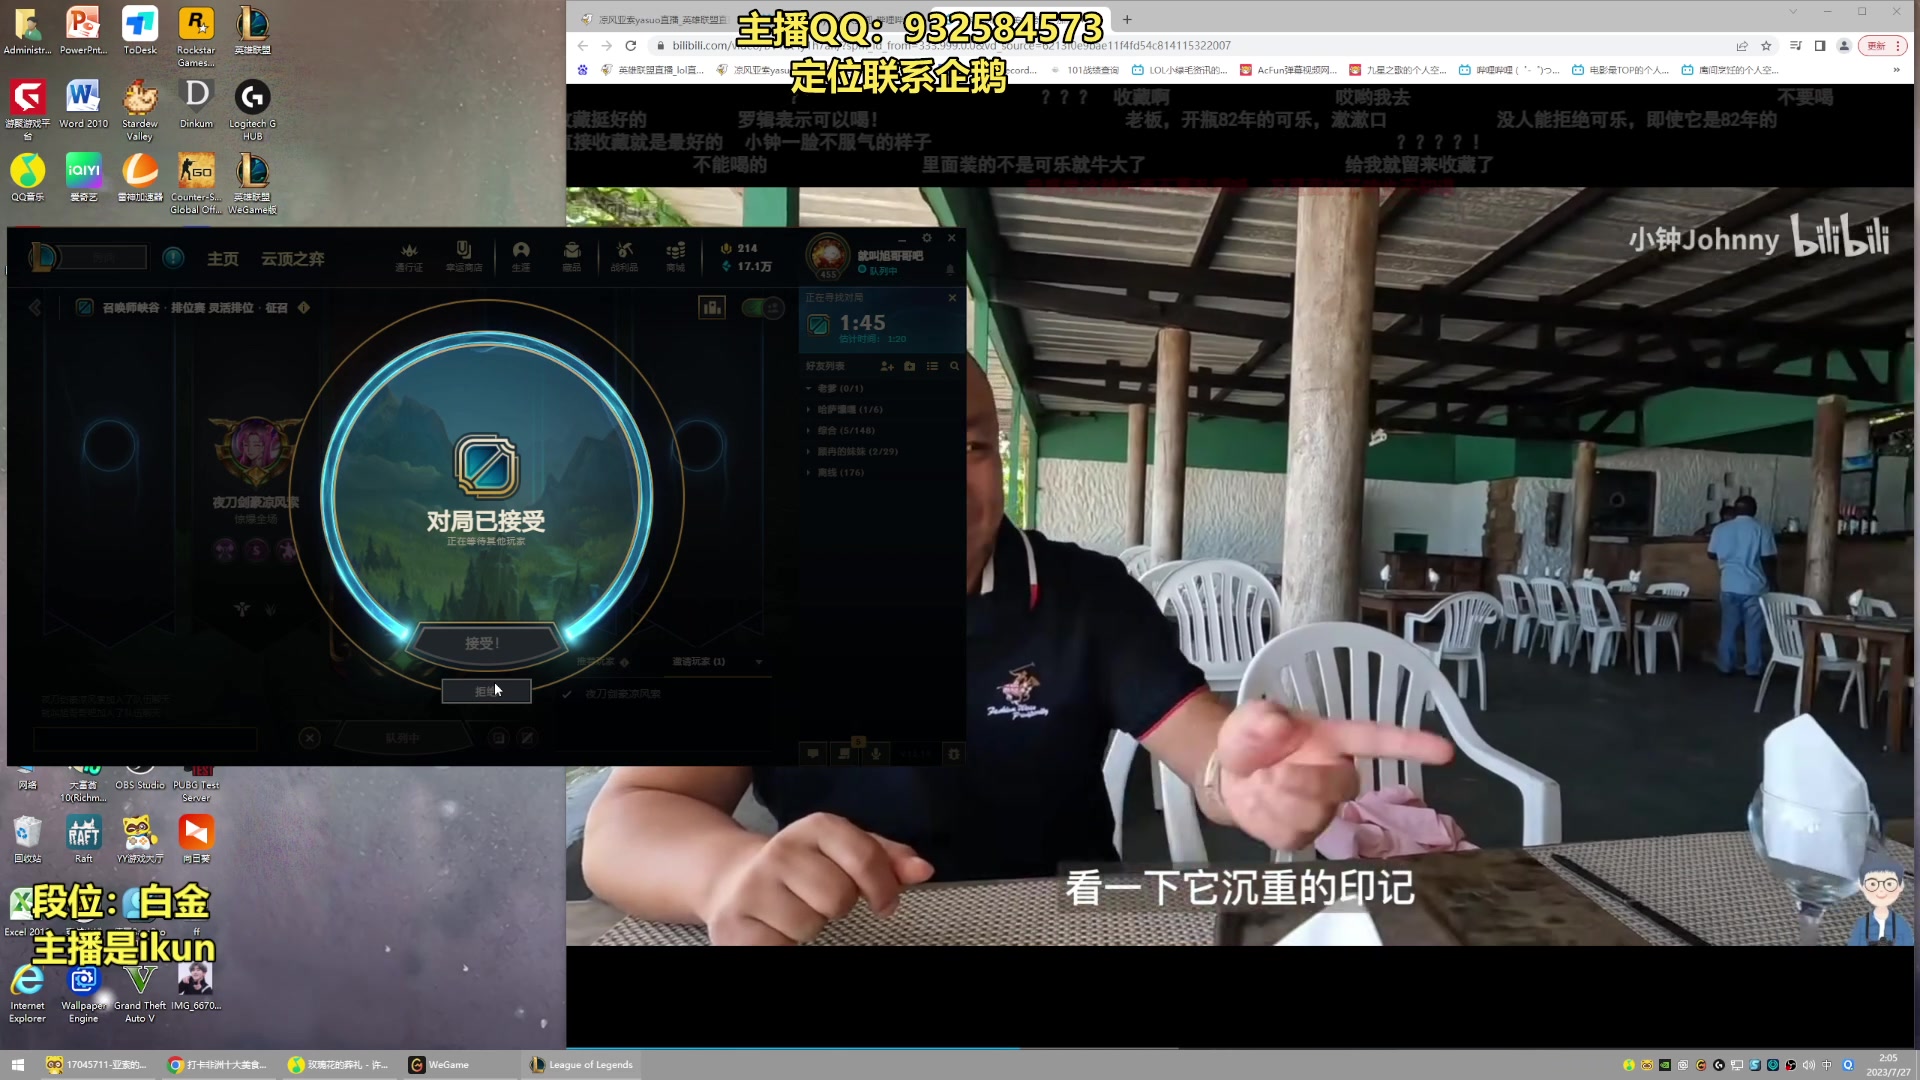Image resolution: width=1920 pixels, height=1080 pixels.
Task: Open the Dinkum desktop shortcut
Action: click(x=196, y=104)
